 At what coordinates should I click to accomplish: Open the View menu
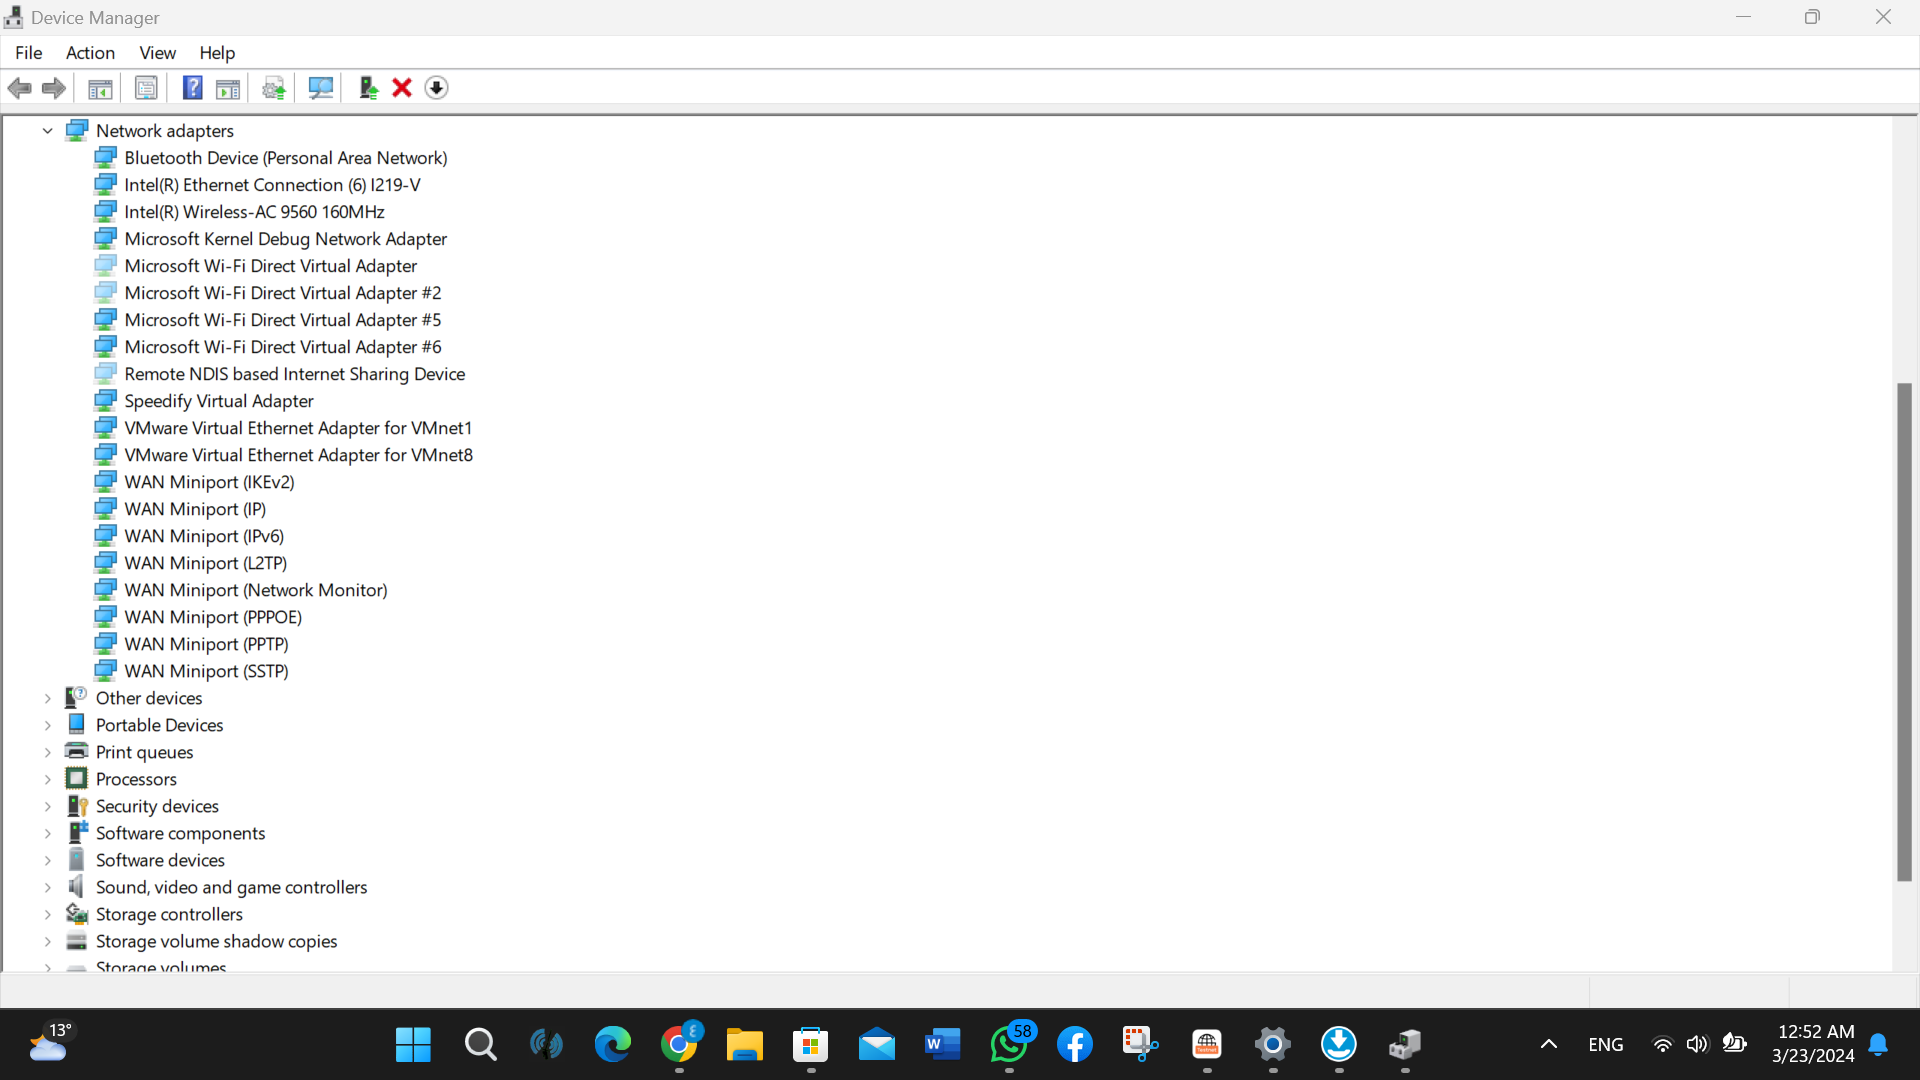pos(157,52)
